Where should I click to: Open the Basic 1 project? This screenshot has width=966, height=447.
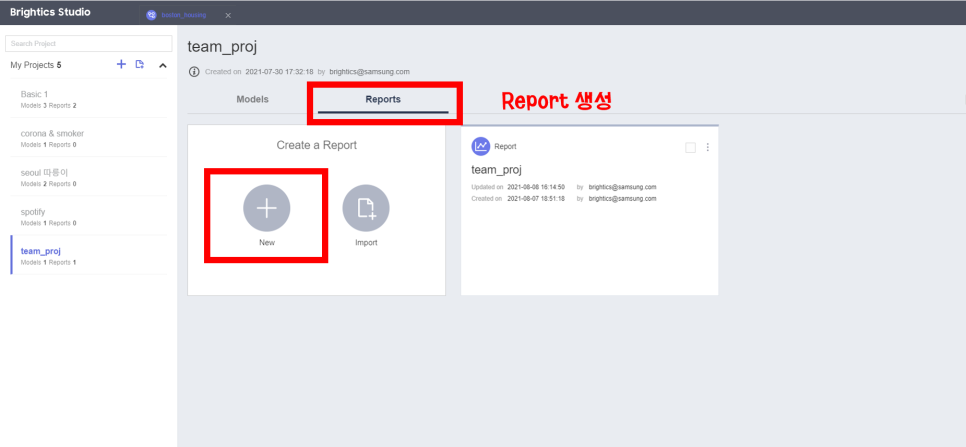(x=89, y=99)
